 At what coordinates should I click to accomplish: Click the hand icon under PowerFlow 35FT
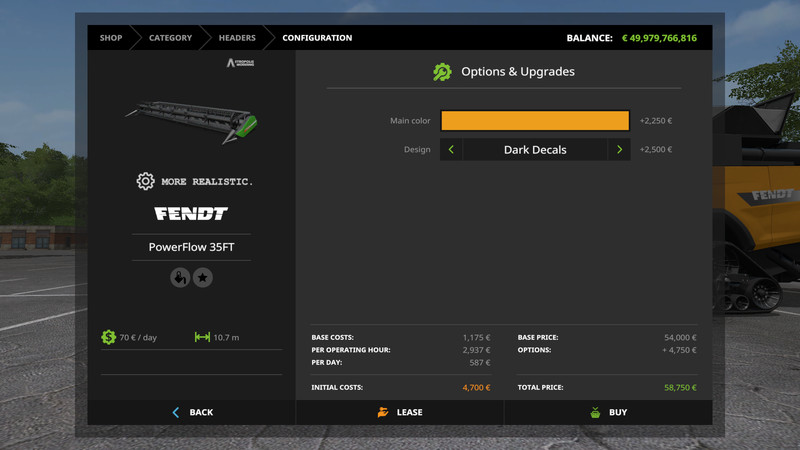(180, 278)
